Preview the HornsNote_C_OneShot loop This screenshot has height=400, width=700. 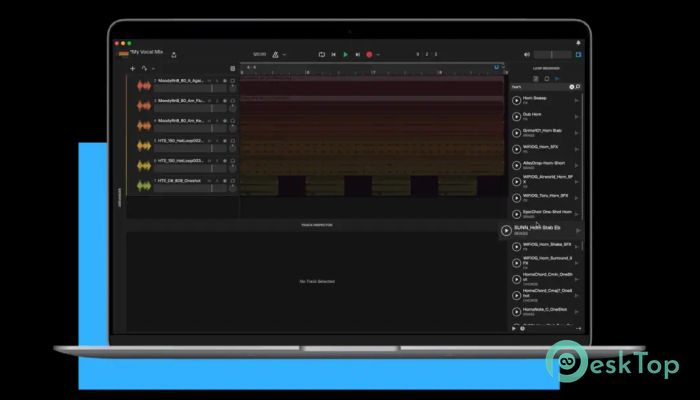tap(517, 312)
